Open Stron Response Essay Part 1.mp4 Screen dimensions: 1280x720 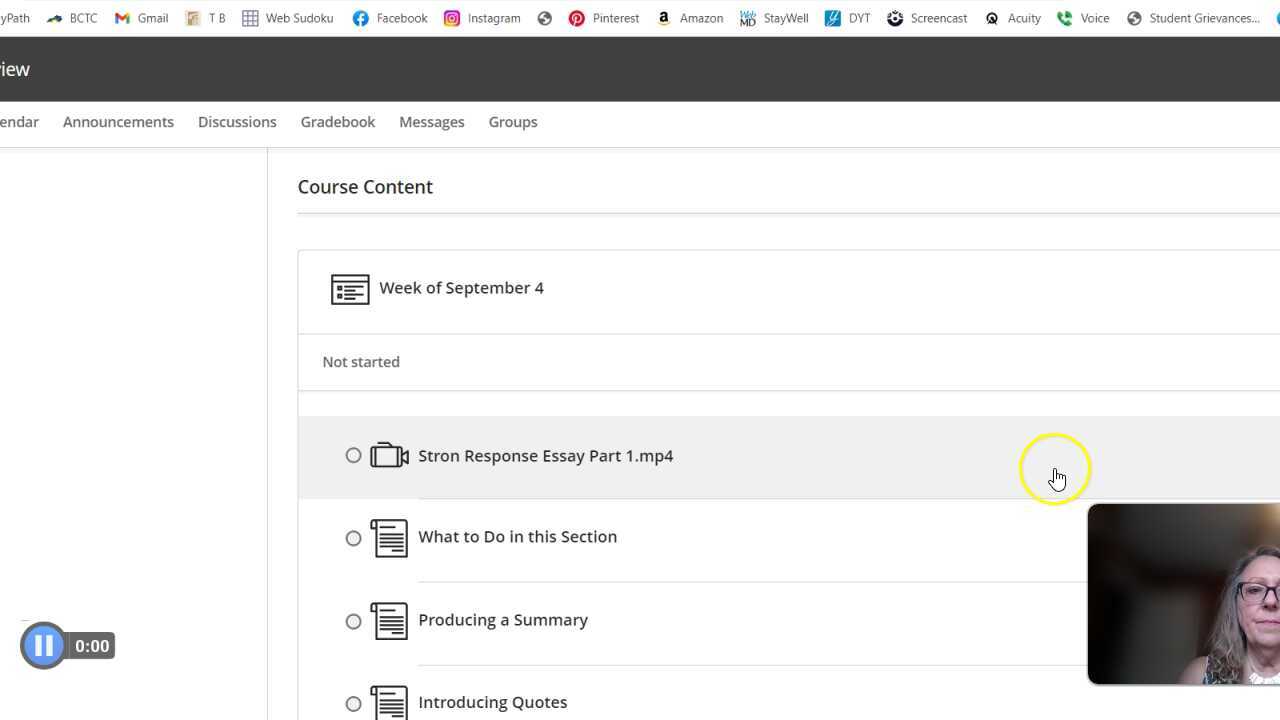tap(545, 456)
